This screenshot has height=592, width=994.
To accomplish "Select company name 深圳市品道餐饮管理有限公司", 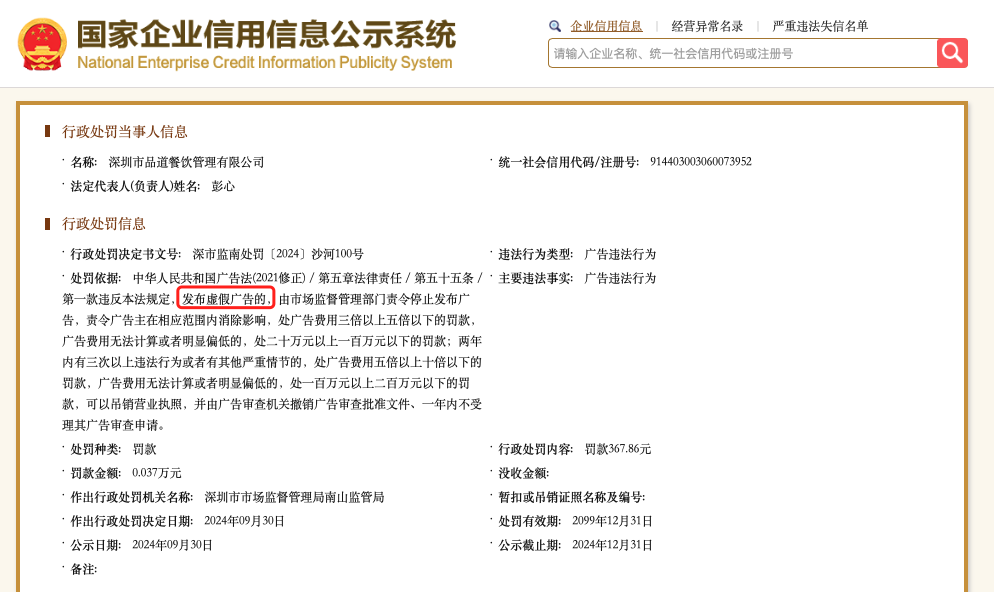I will click(186, 162).
